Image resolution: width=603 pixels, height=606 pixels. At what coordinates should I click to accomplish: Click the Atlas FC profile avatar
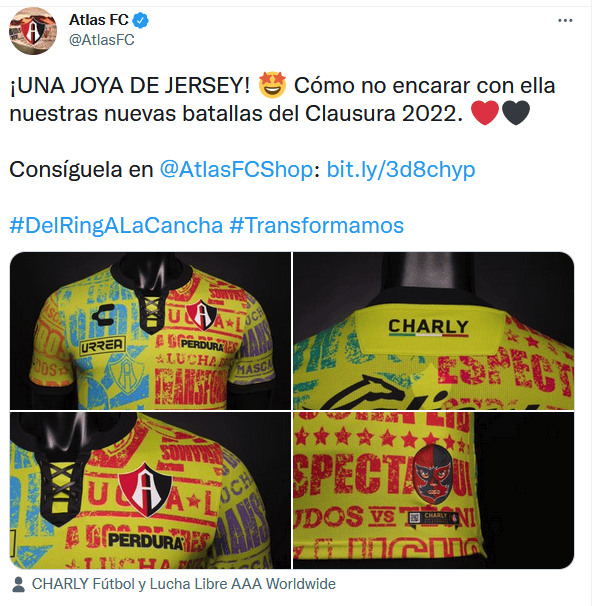pyautogui.click(x=33, y=31)
